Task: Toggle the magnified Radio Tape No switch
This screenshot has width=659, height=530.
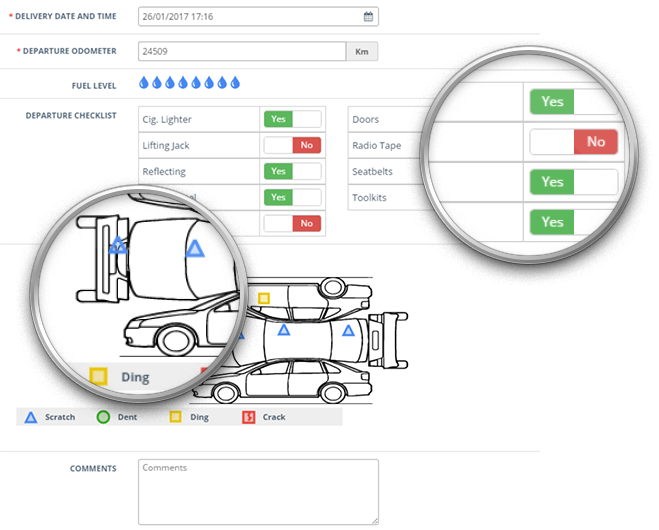Action: click(x=573, y=142)
